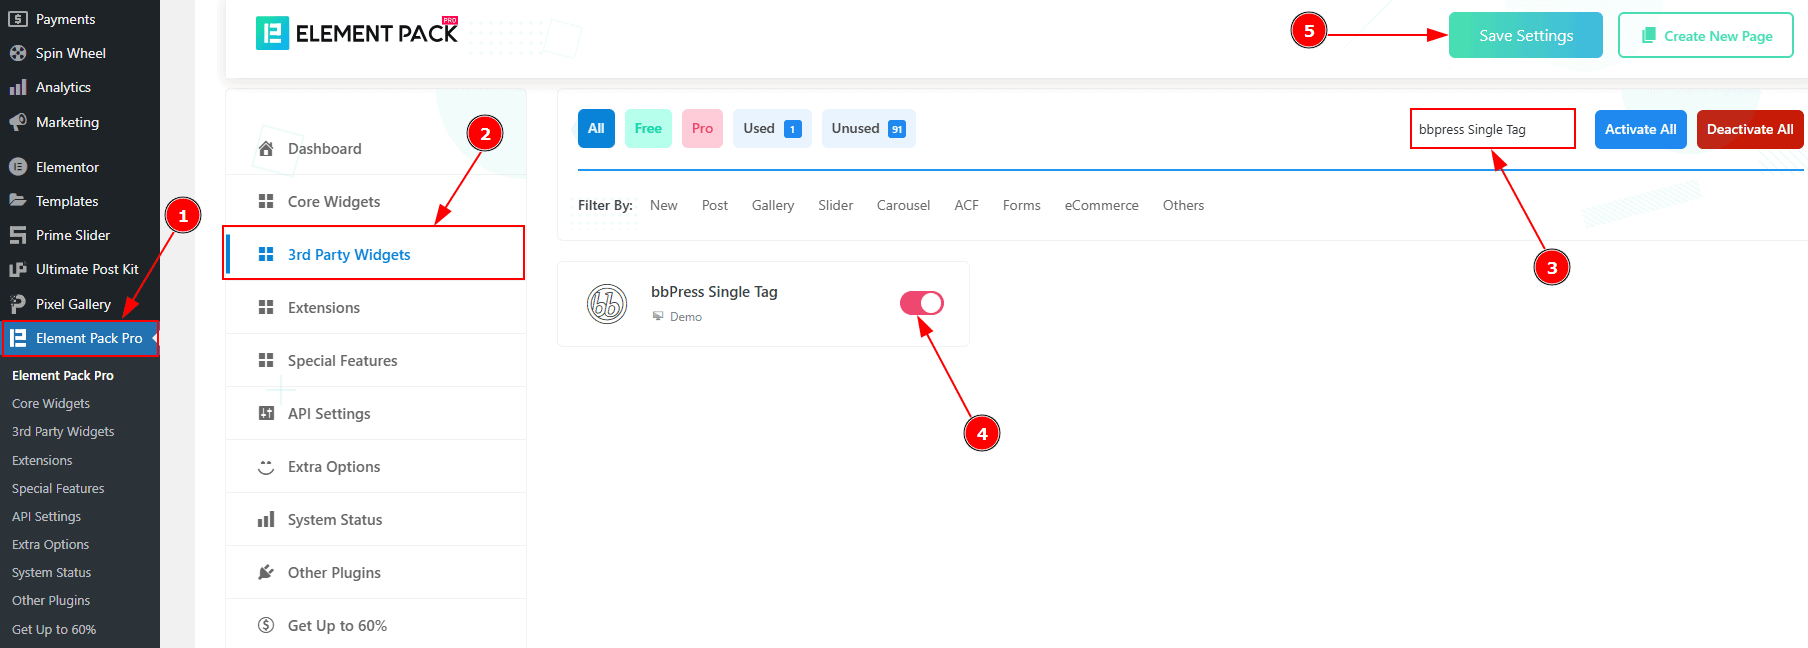Click the Other Plugins plug icon
The height and width of the screenshot is (648, 1808).
tap(266, 573)
